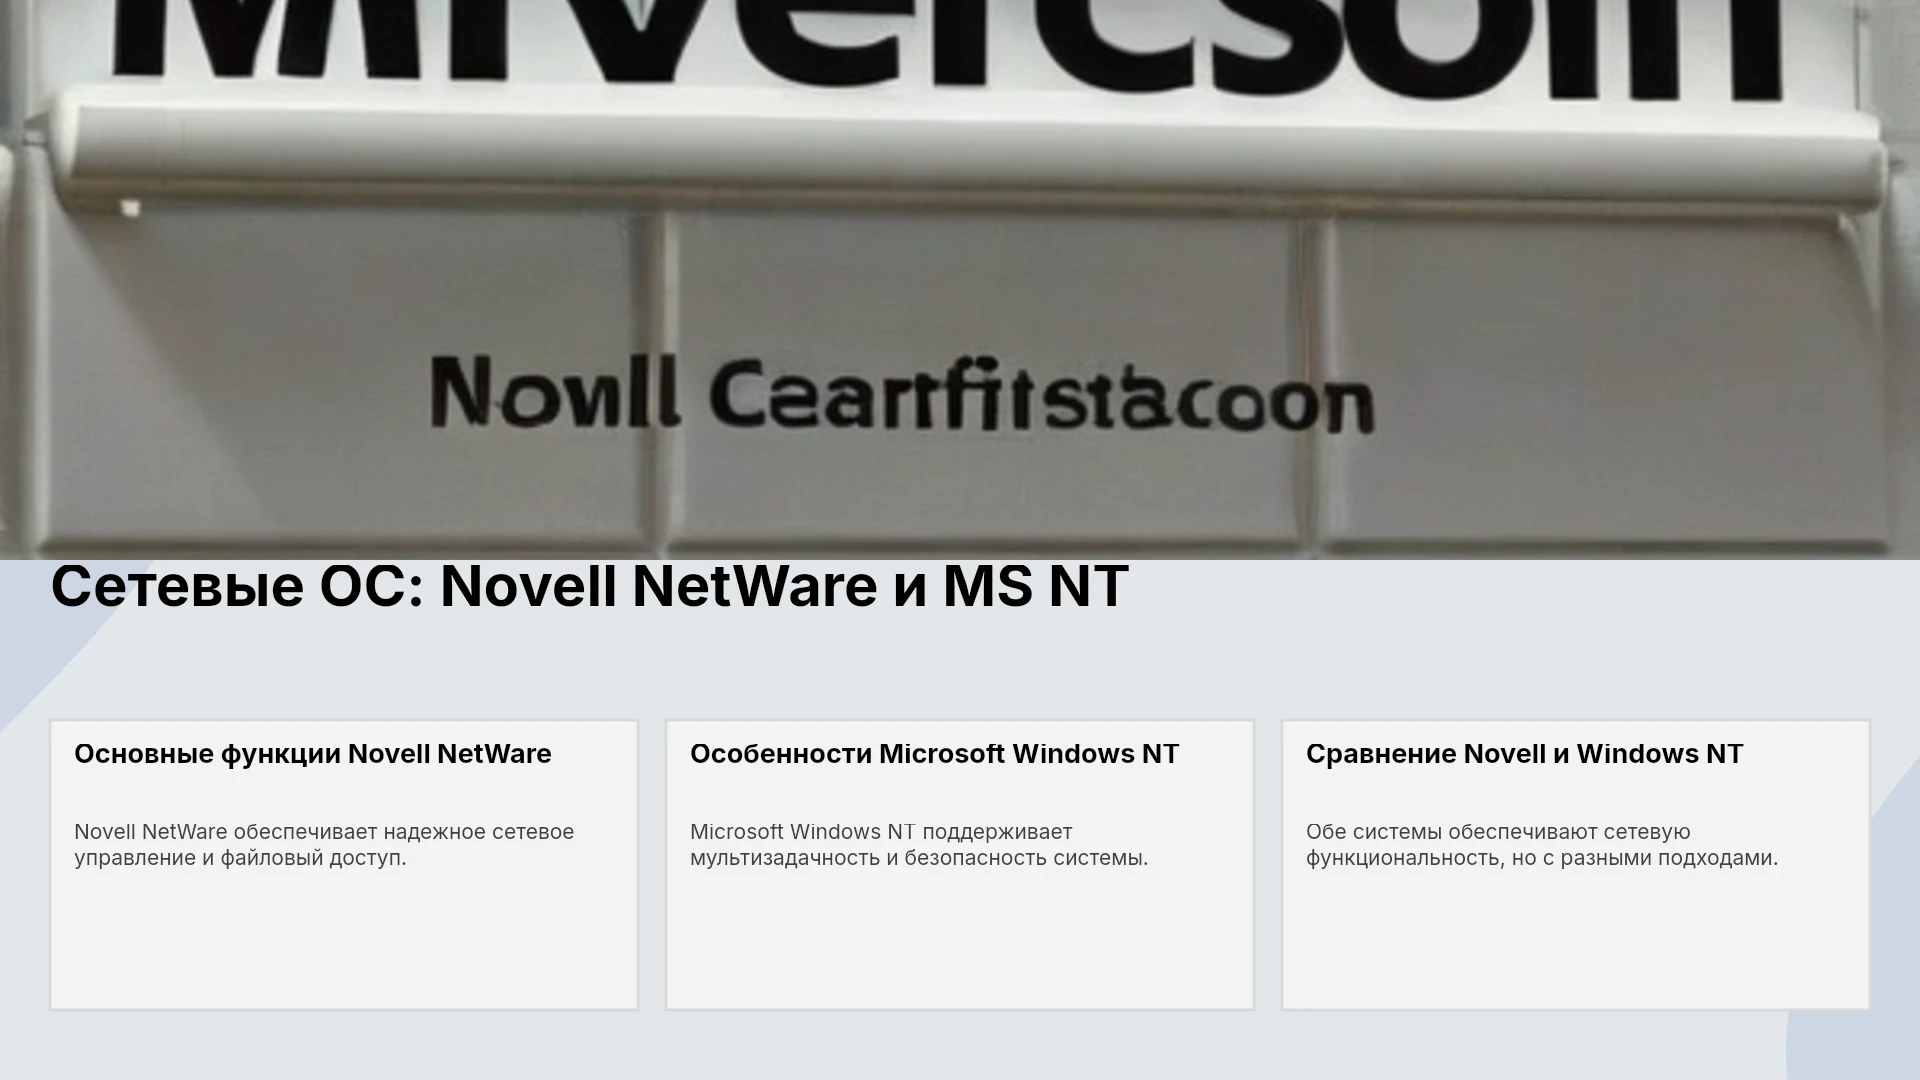
Task: Select the Сравнение Novell и Windows NT heading
Action: [x=1525, y=754]
